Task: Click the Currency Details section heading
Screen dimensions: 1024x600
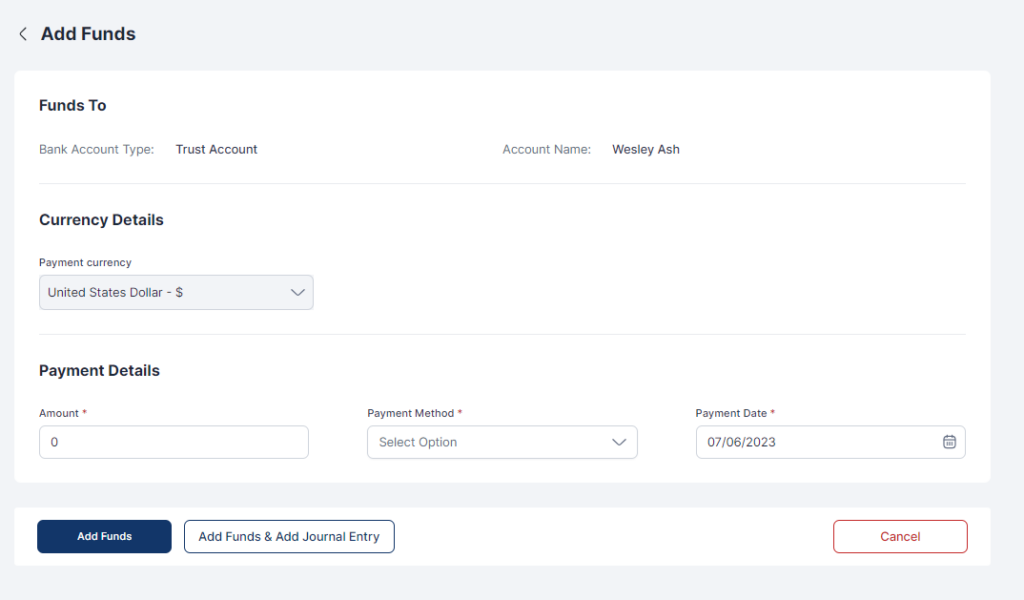Action: tap(101, 219)
